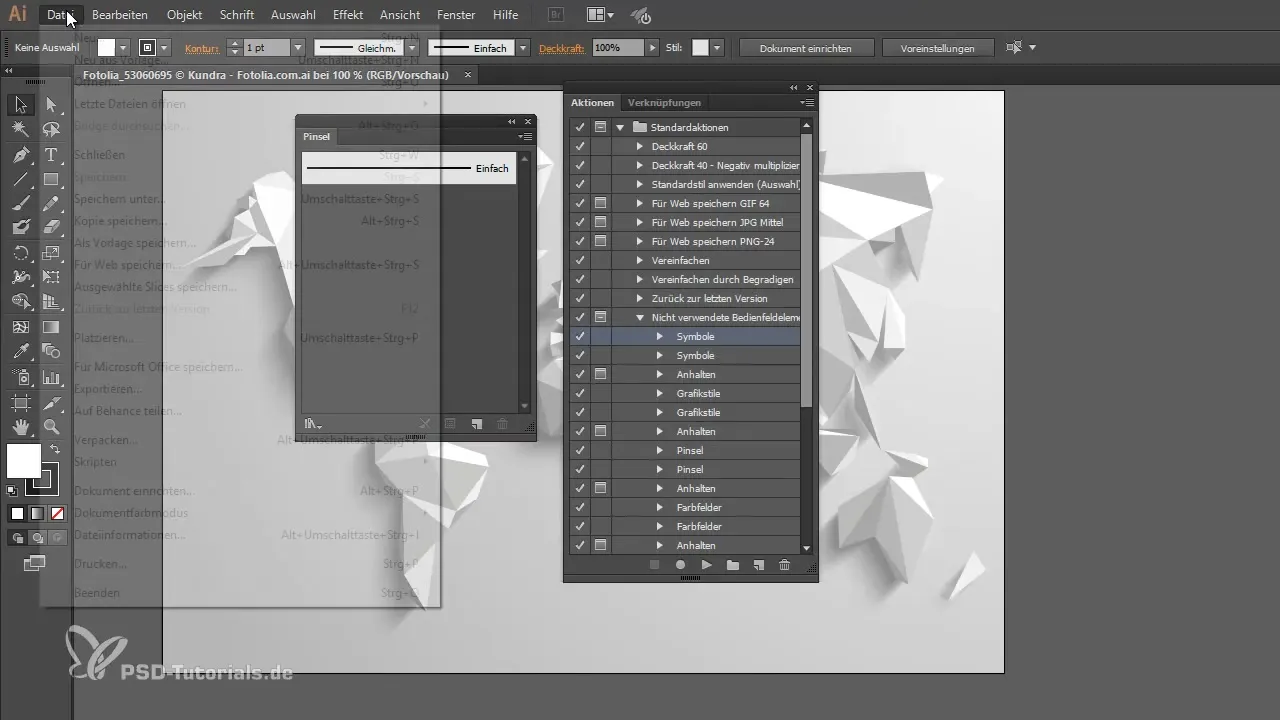1280x720 pixels.
Task: Create new brush in Pinsel panel
Action: click(477, 424)
